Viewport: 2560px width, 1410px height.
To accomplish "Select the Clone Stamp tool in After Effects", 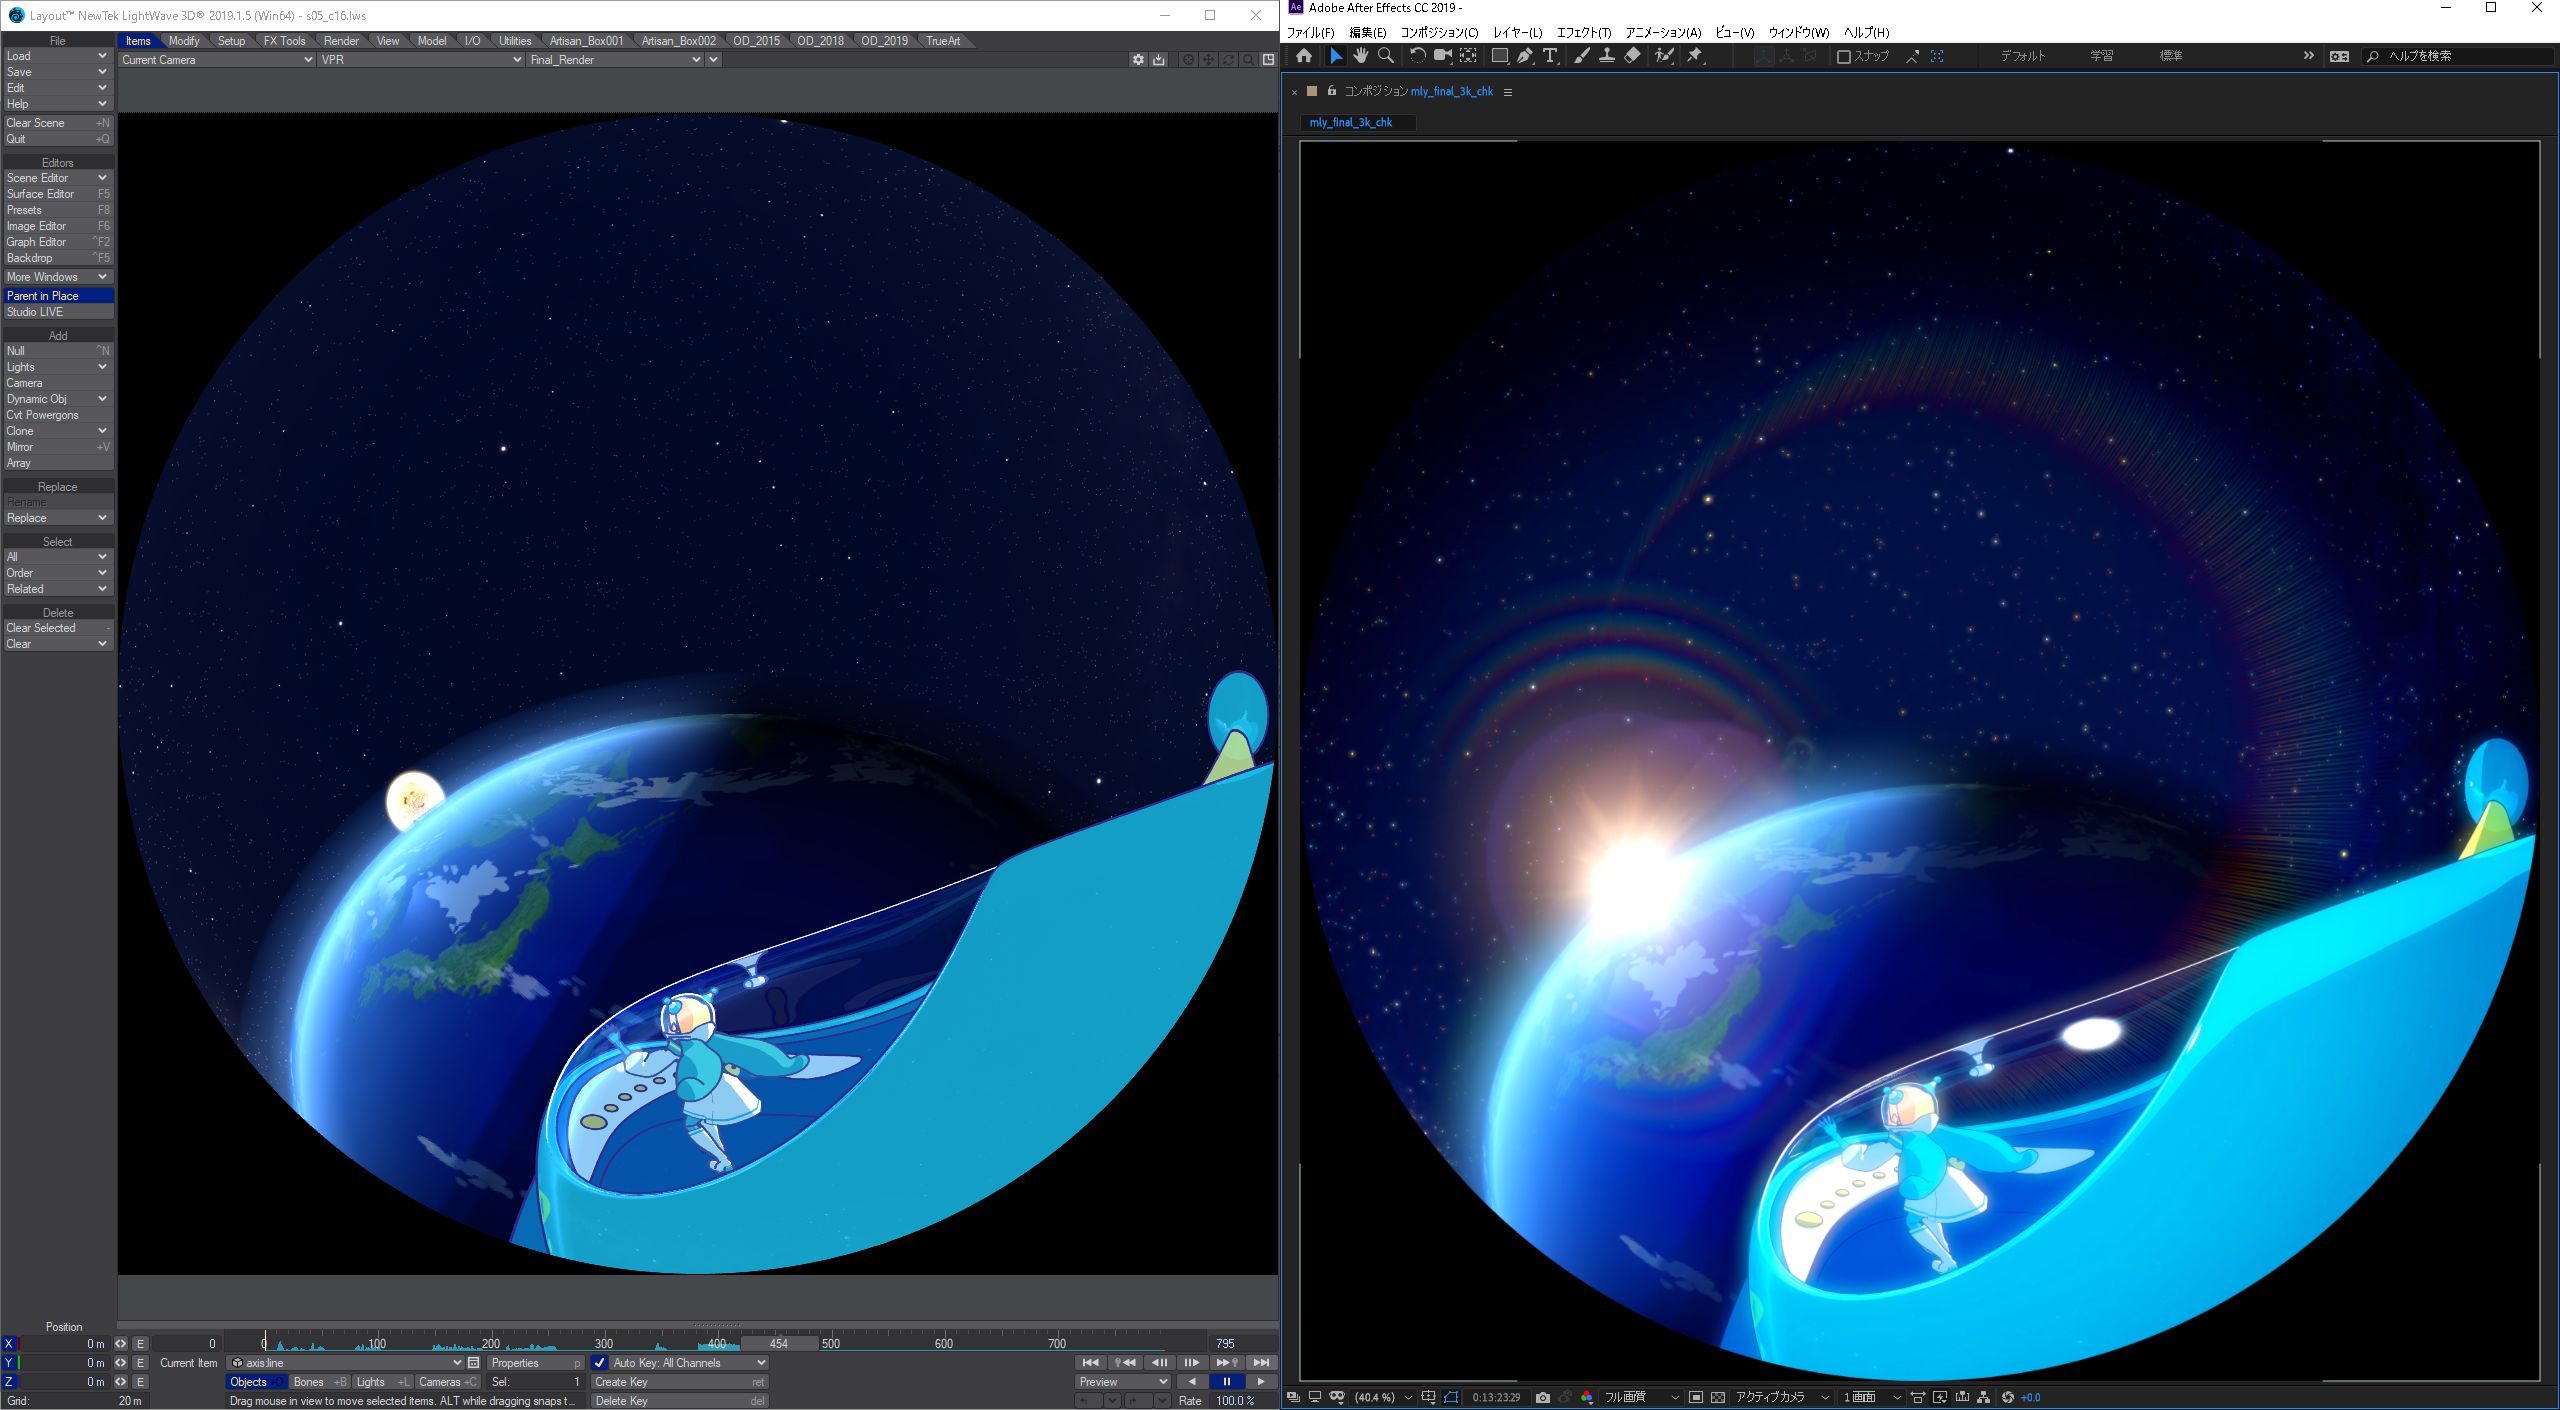I will click(x=1606, y=56).
